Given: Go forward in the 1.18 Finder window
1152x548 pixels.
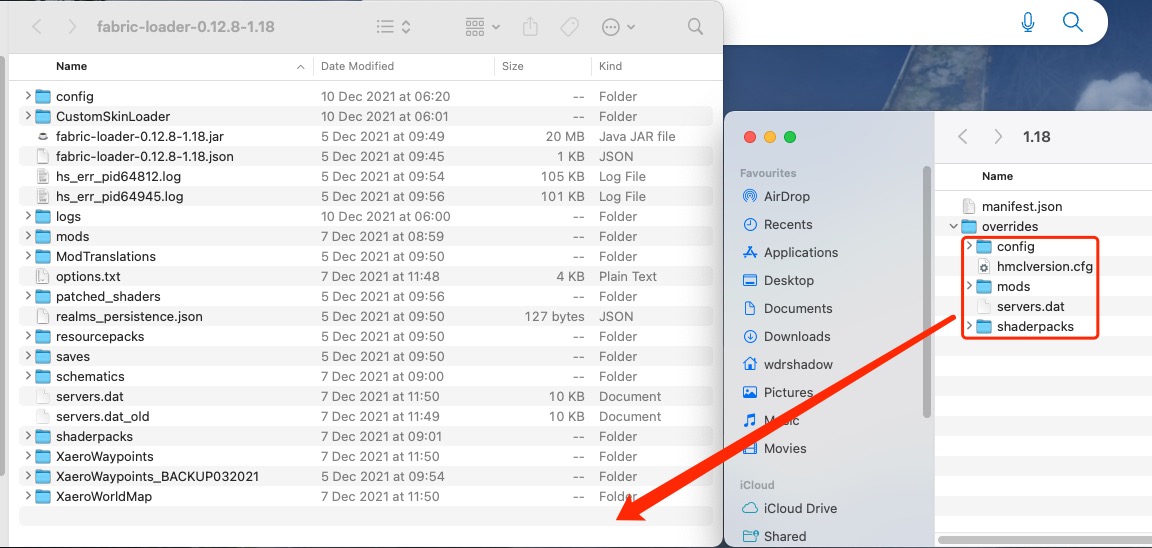Looking at the screenshot, I should pyautogui.click(x=997, y=137).
